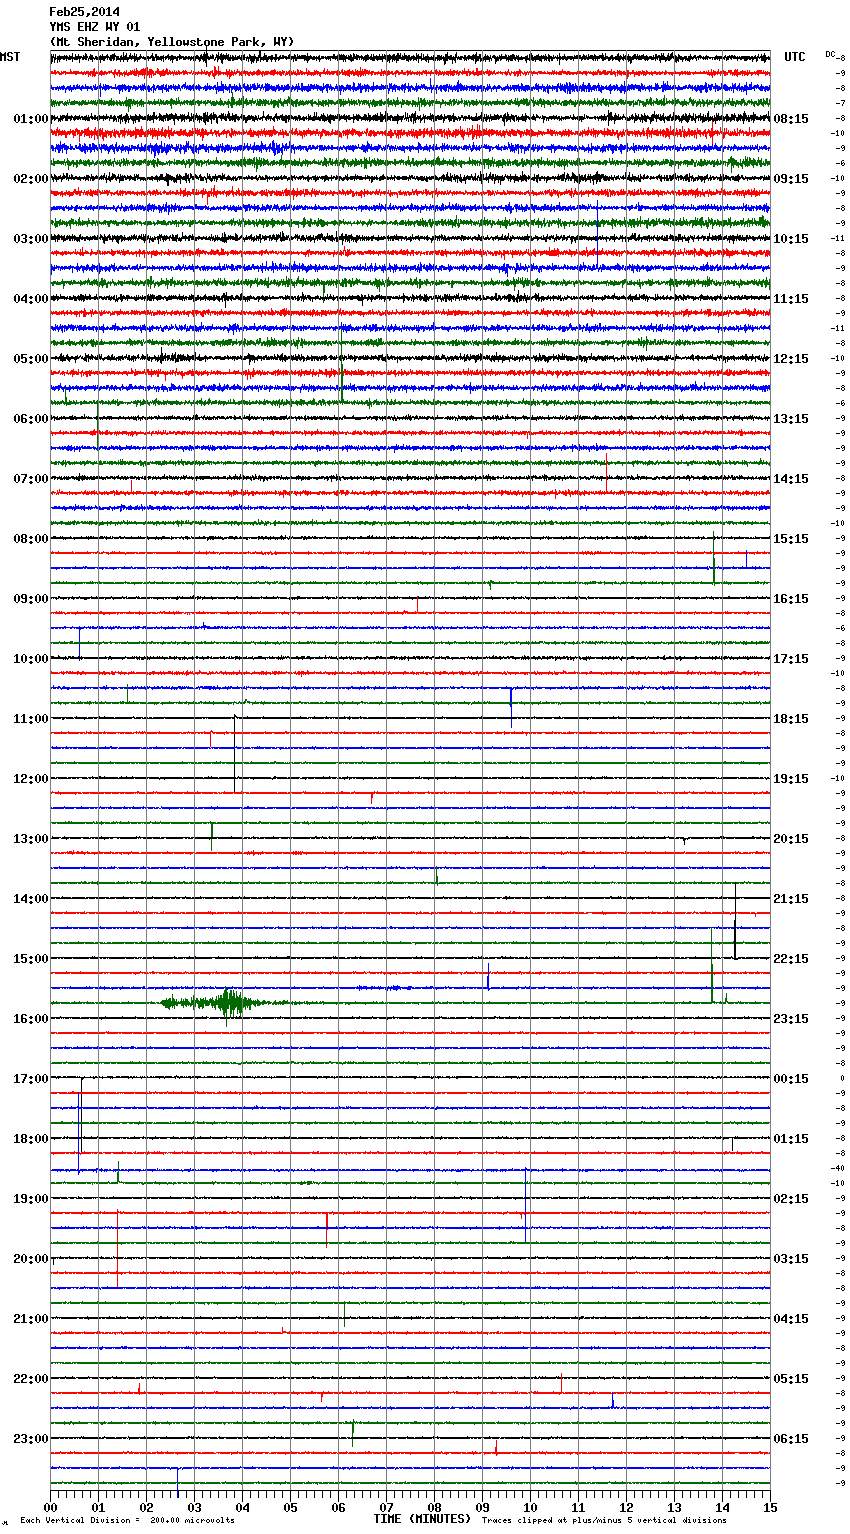The image size is (850, 1534).
Task: Click the UTC timezone column header
Action: coord(794,57)
